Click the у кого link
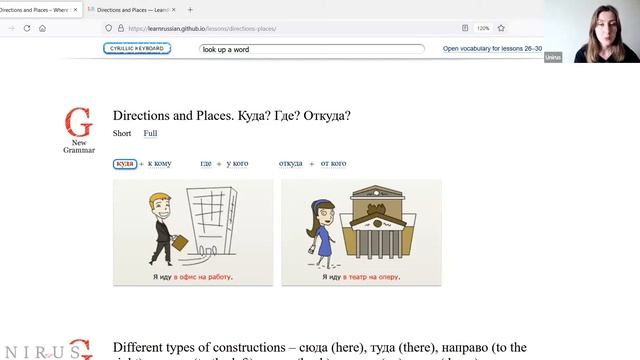The height and width of the screenshot is (360, 640). (237, 164)
